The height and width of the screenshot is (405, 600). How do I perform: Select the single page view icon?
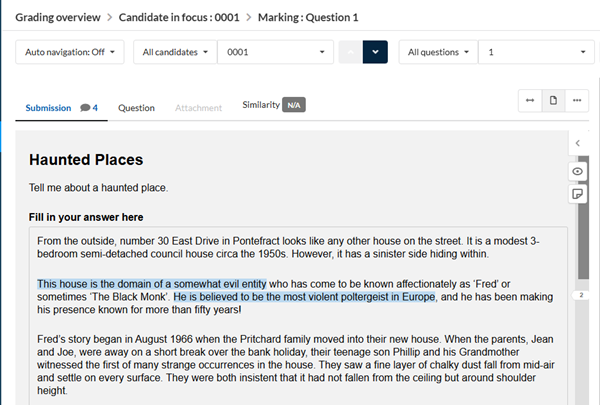pyautogui.click(x=552, y=101)
